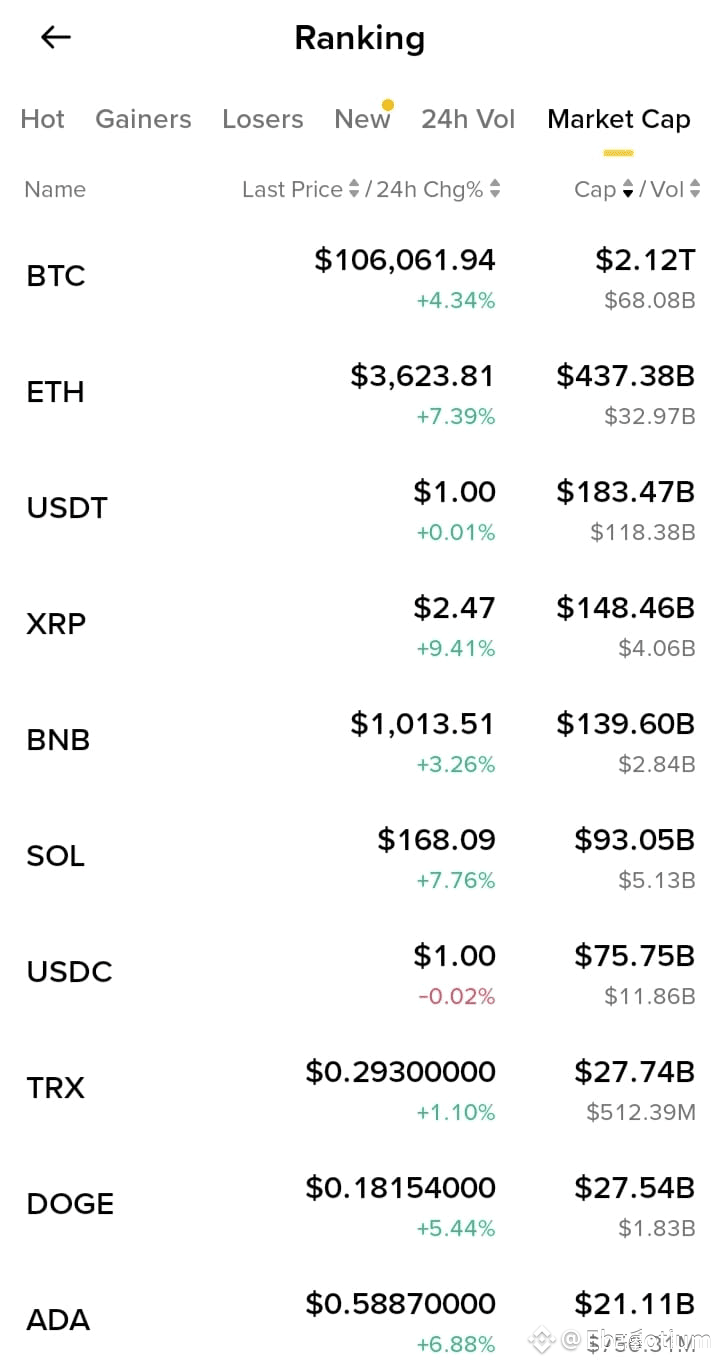Sort by 24h Chg% arrows
The height and width of the screenshot is (1365, 720).
[495, 189]
